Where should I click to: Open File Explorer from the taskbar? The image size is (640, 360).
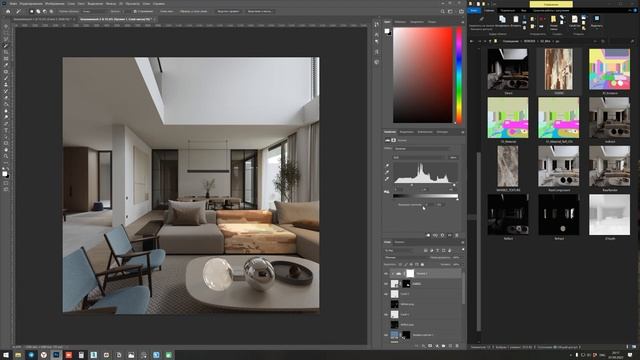tap(18, 355)
